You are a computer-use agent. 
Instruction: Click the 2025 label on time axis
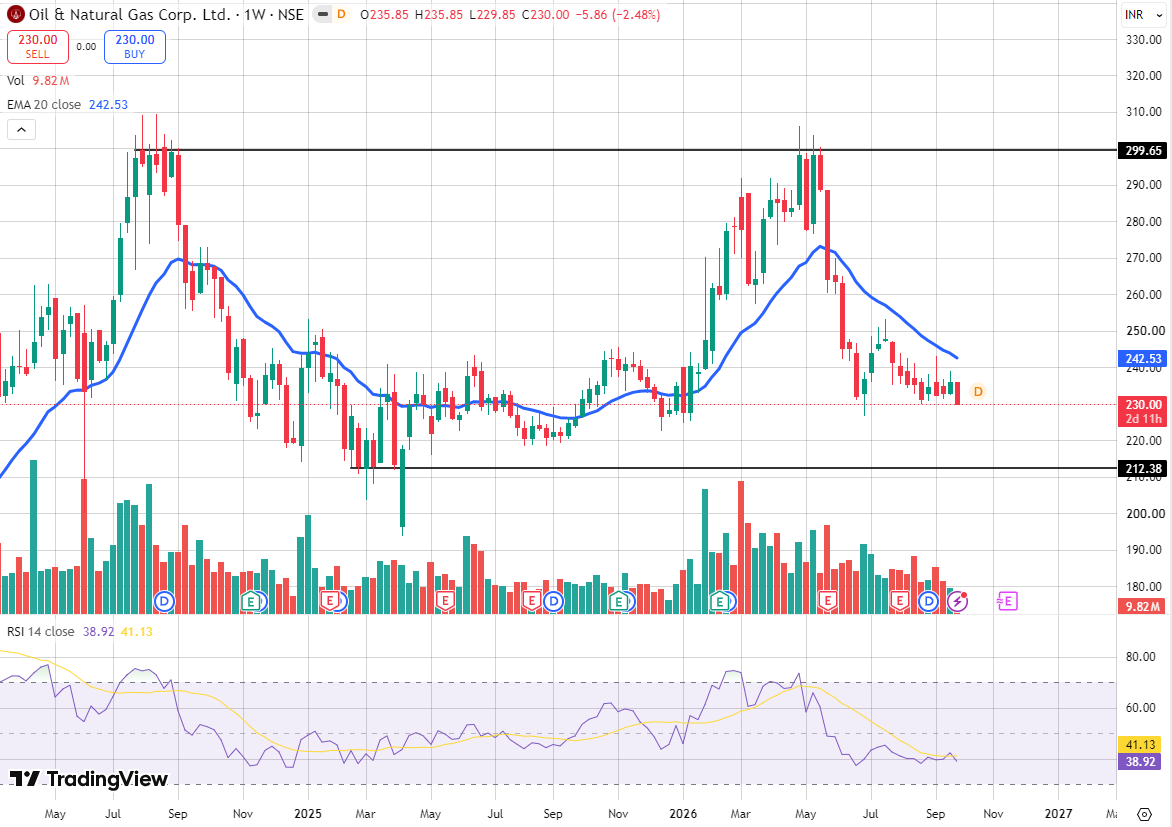(308, 814)
